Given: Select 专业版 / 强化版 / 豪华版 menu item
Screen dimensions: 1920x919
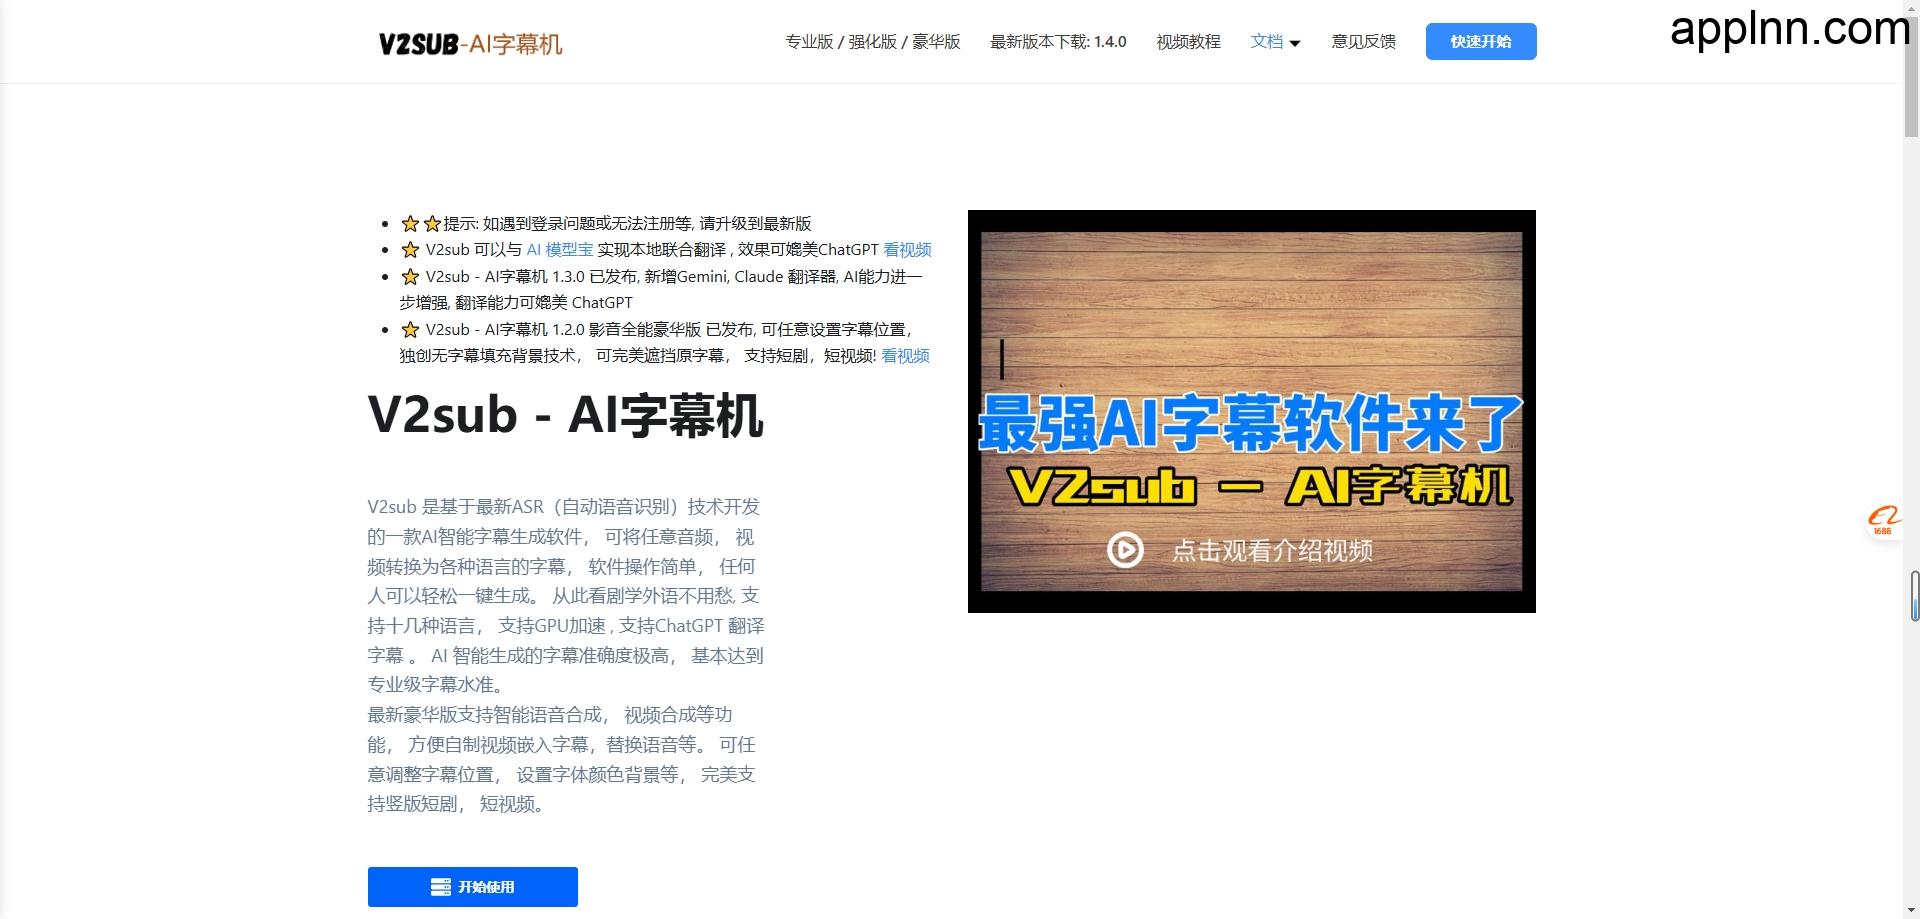Looking at the screenshot, I should [x=871, y=42].
